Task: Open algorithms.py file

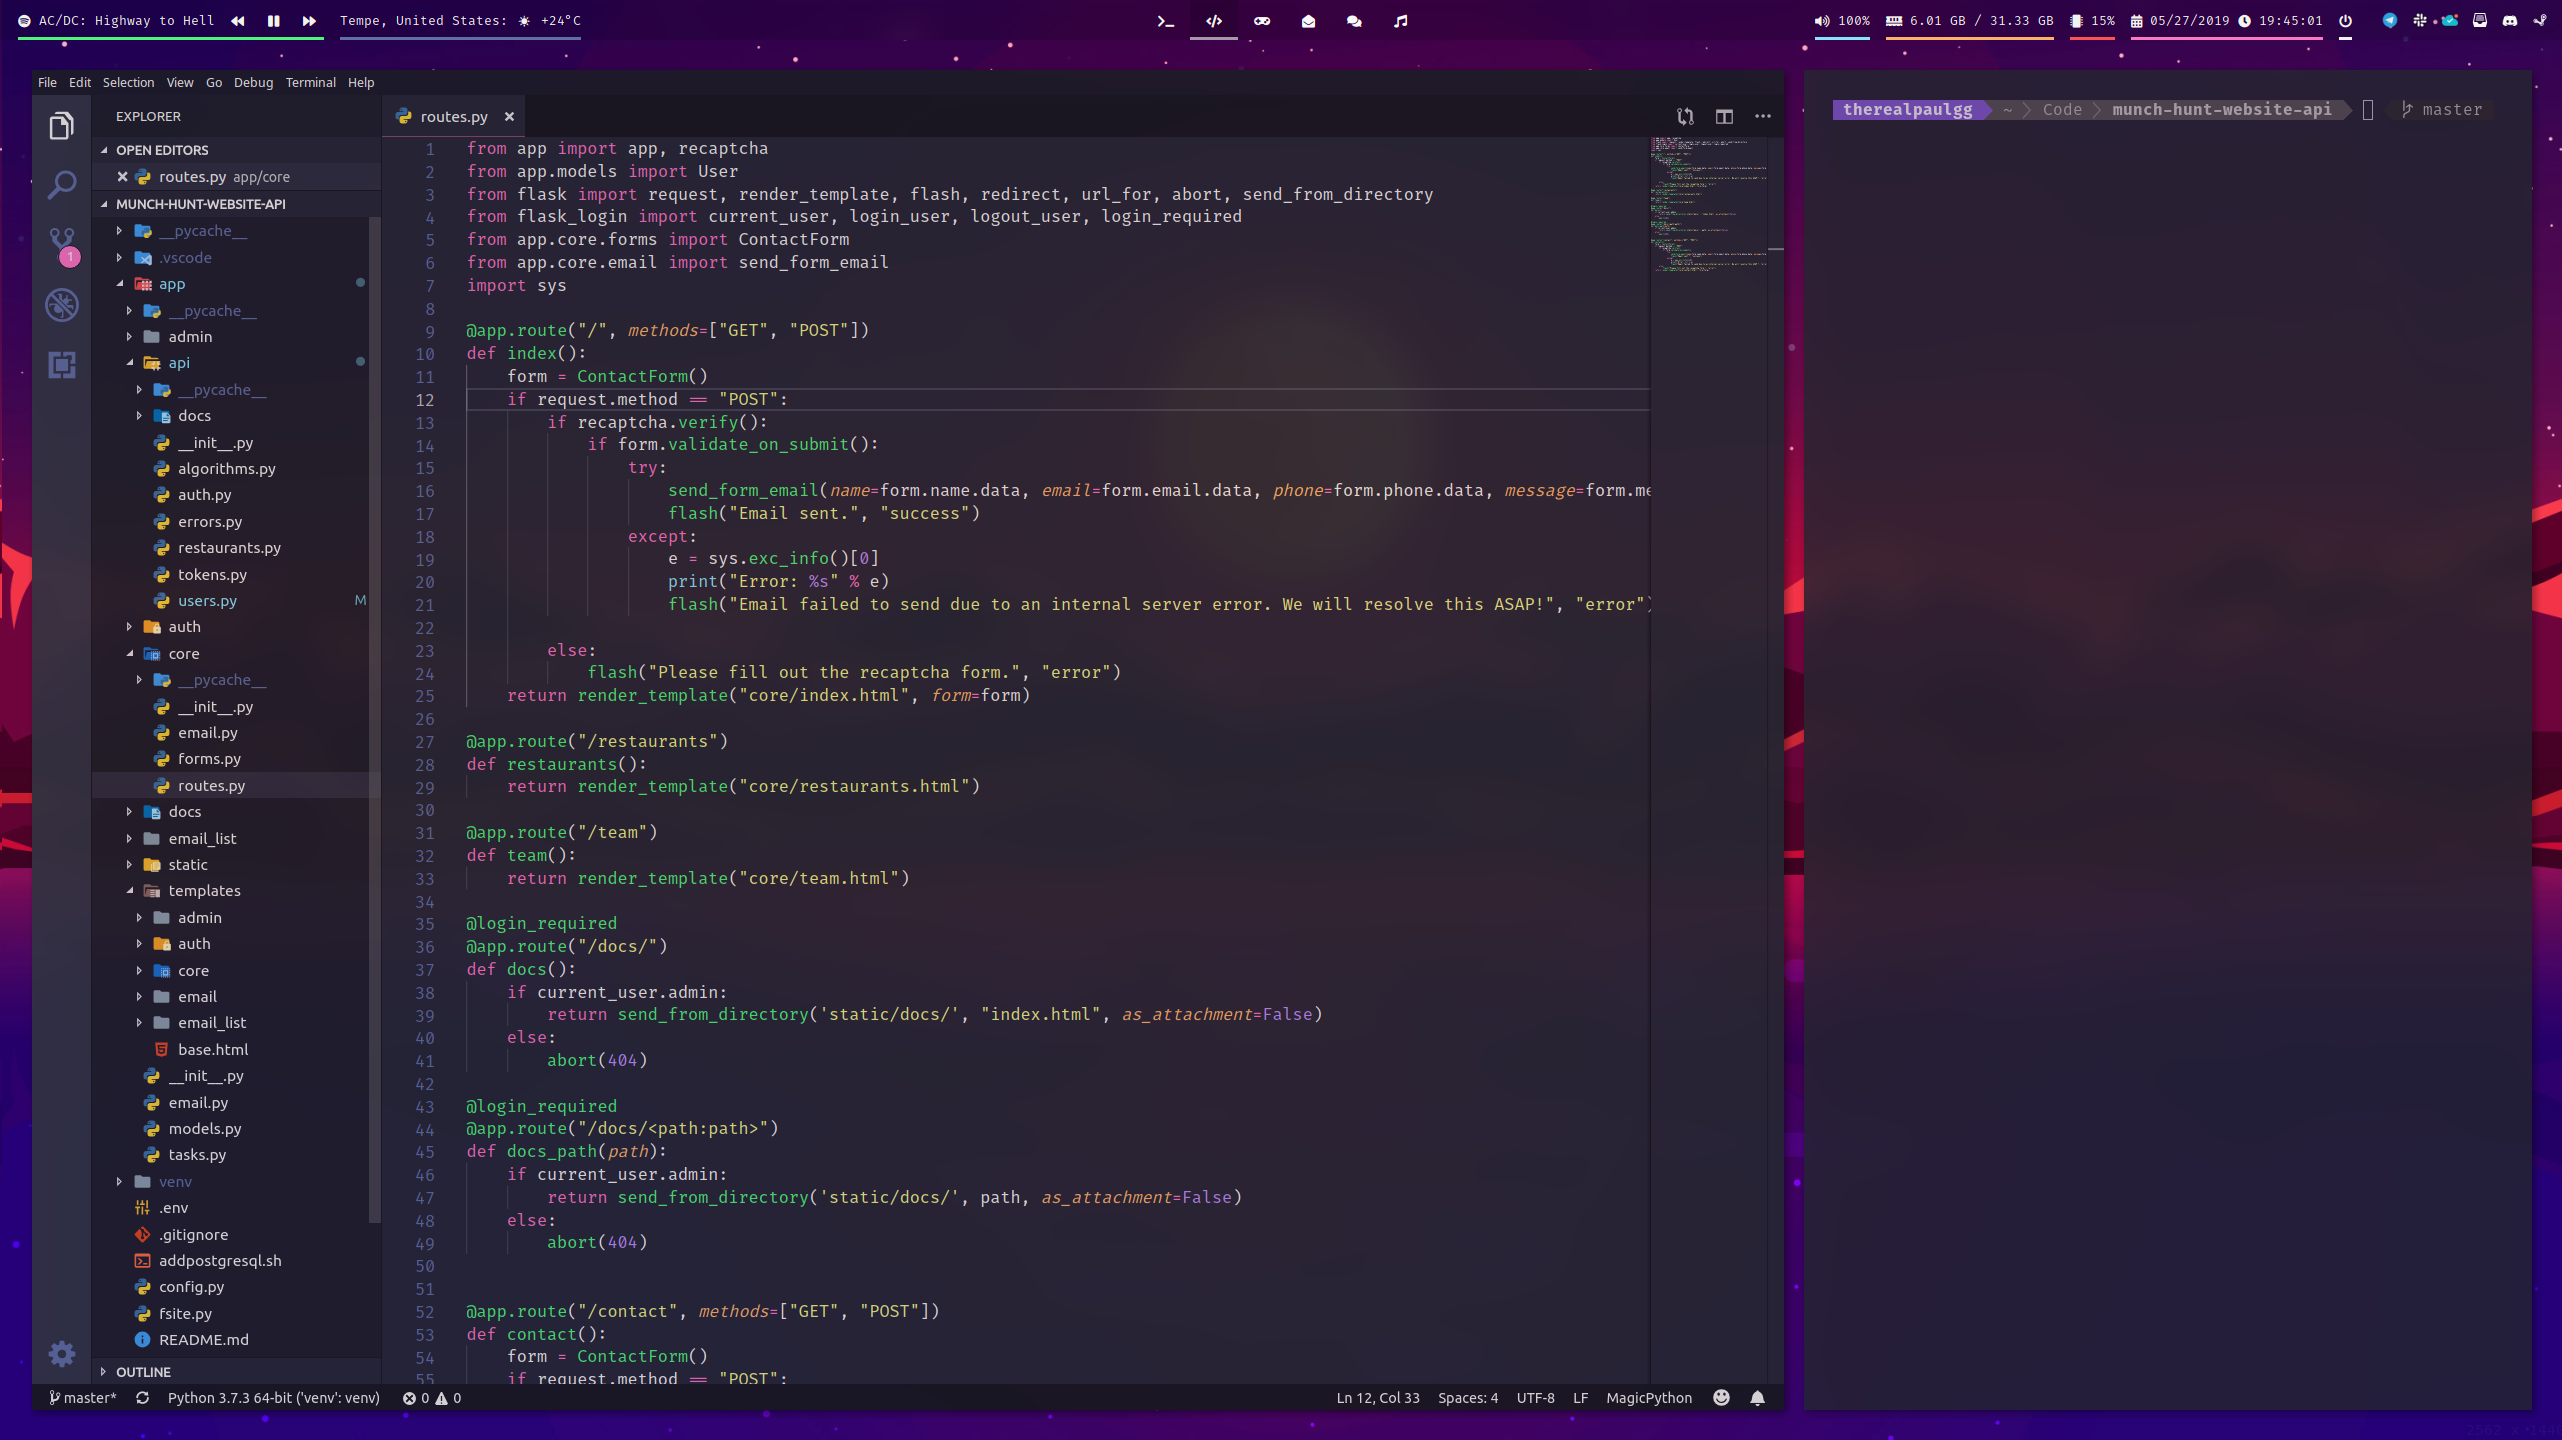Action: point(226,469)
